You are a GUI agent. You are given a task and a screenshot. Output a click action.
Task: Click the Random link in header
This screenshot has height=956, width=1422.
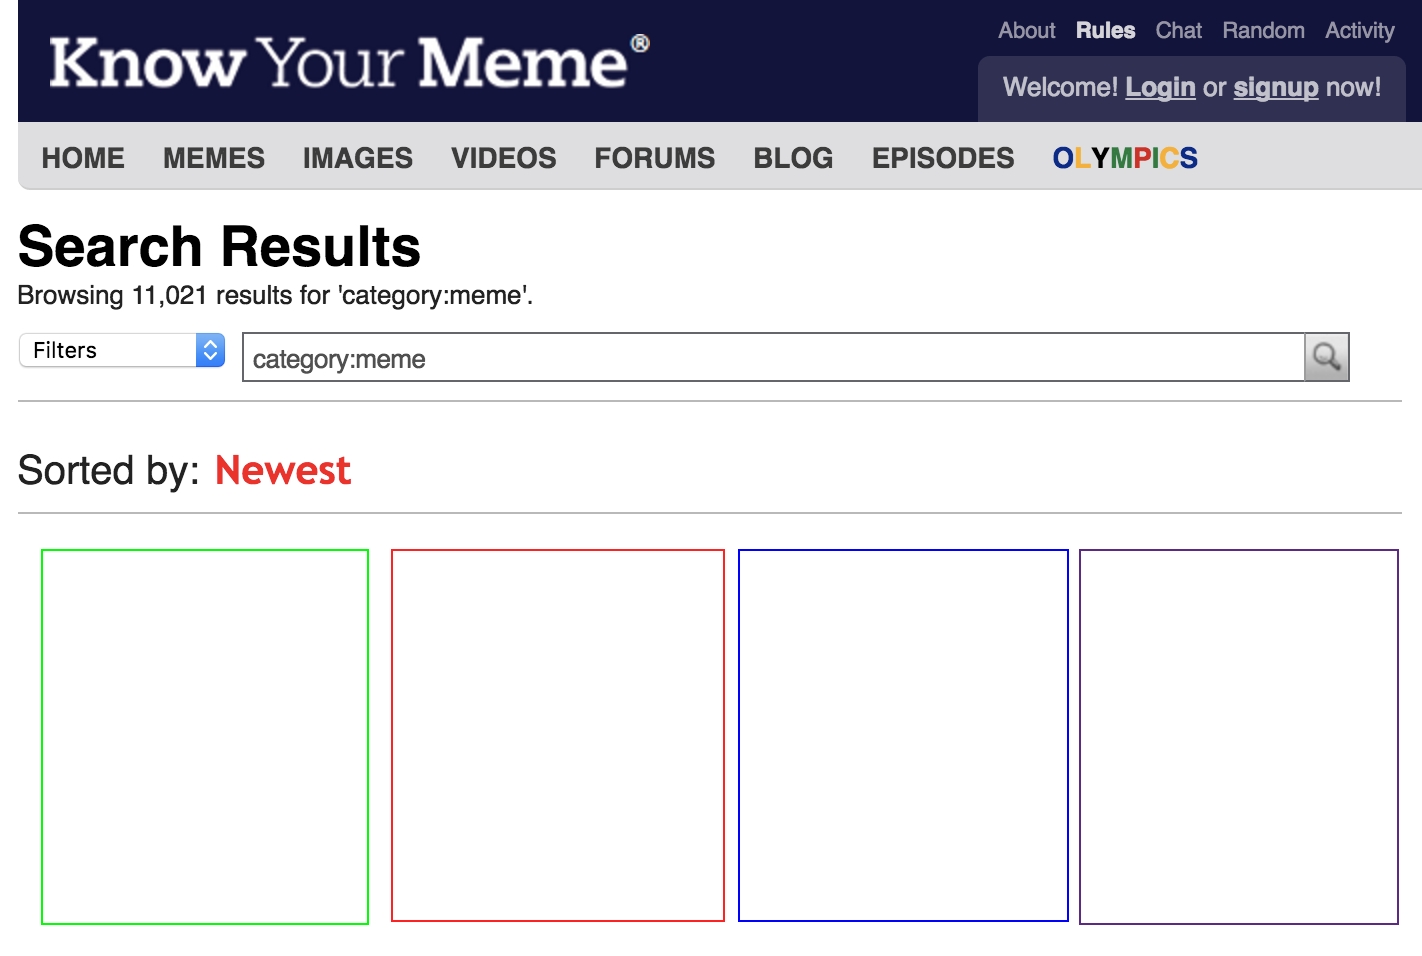[x=1263, y=31]
